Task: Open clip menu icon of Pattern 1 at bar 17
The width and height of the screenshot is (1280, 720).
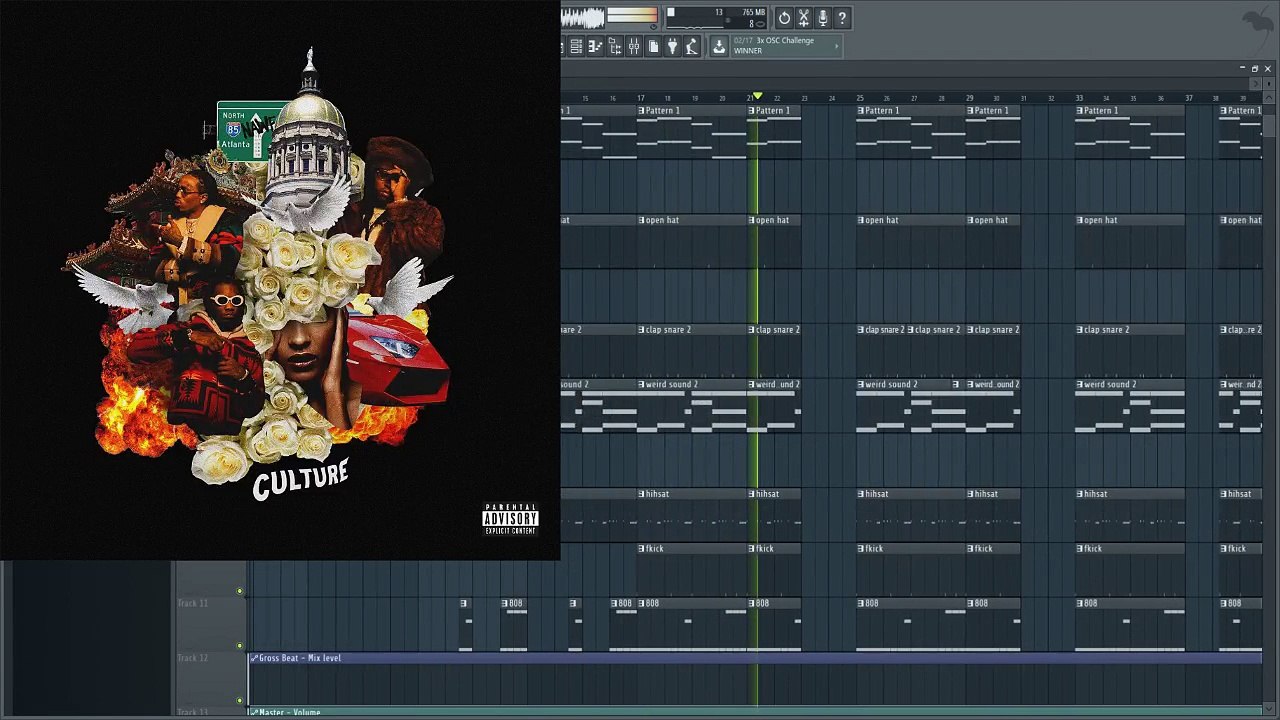Action: coord(643,111)
